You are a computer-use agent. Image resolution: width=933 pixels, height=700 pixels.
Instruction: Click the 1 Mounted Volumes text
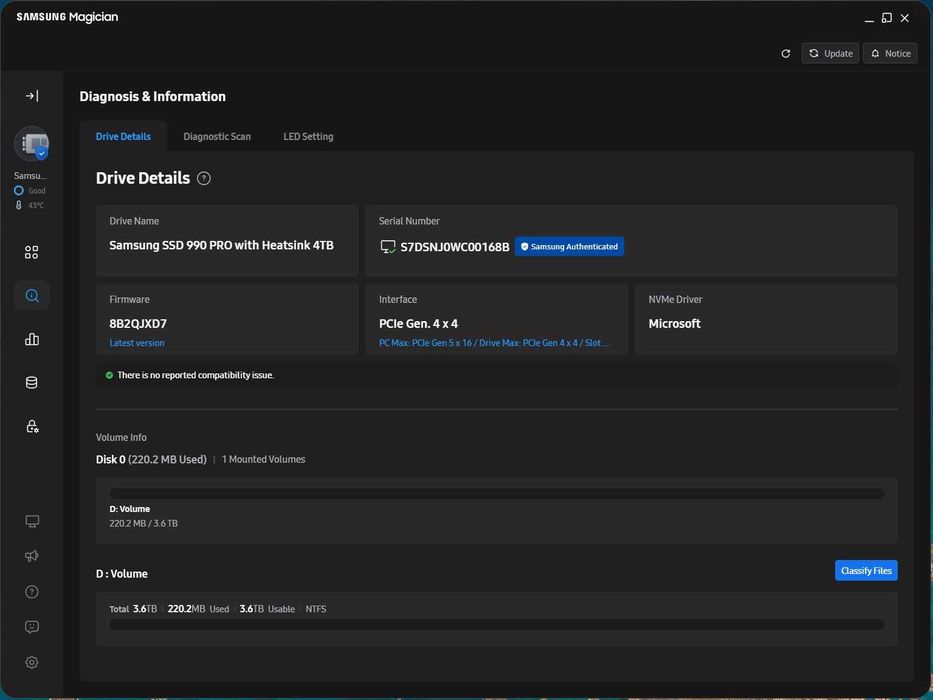[x=264, y=460]
